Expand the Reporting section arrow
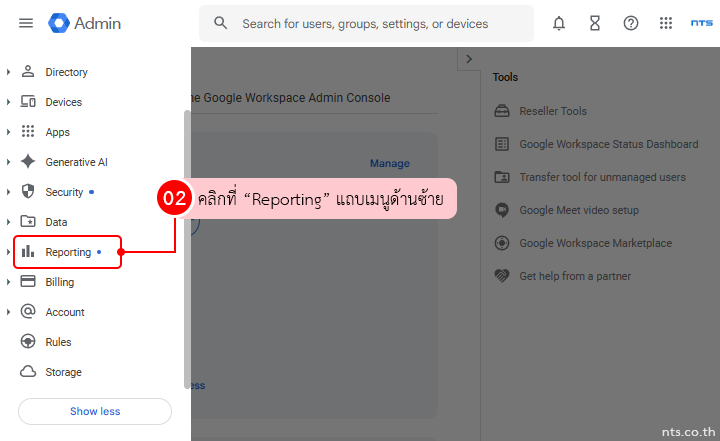The width and height of the screenshot is (720, 441). pyautogui.click(x=8, y=252)
